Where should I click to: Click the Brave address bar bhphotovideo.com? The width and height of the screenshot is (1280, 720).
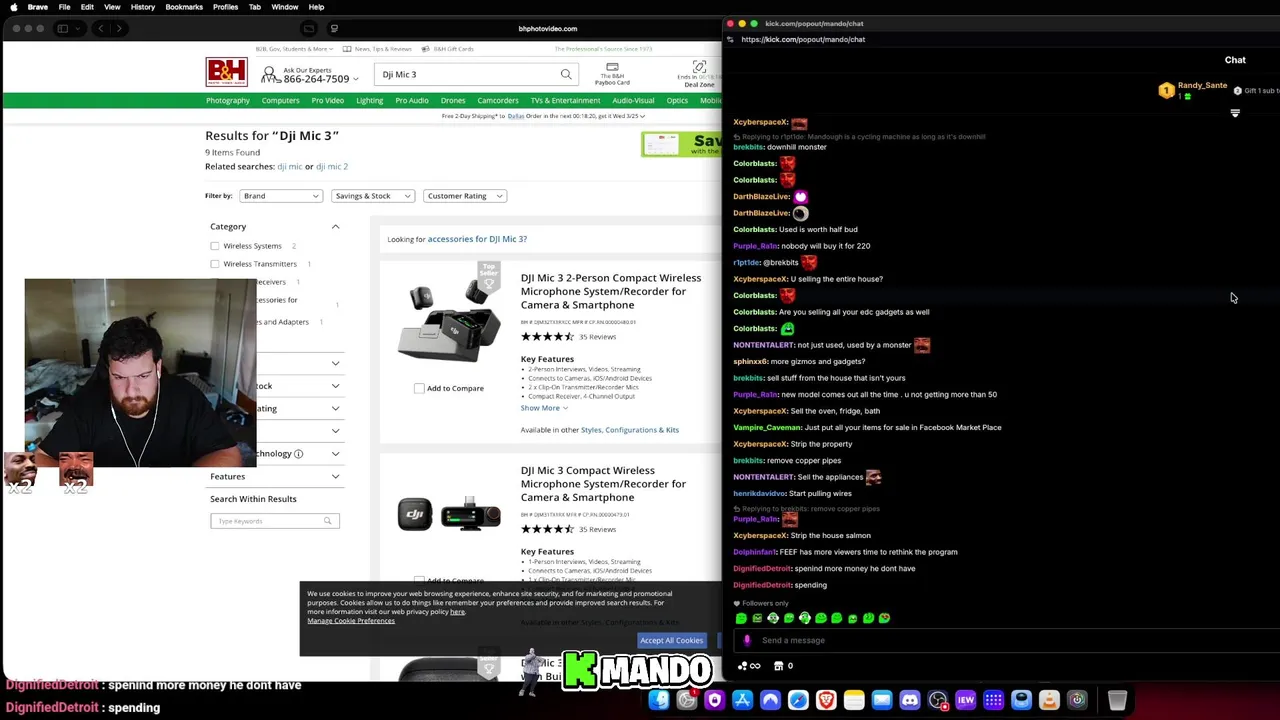click(548, 28)
